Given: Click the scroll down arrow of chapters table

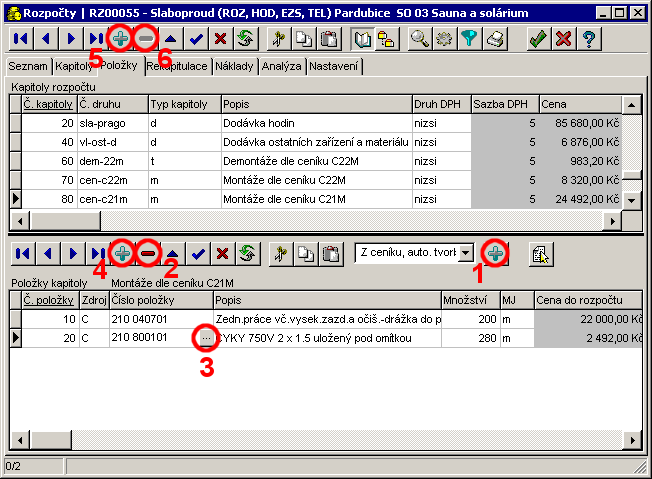Looking at the screenshot, I should 631,200.
